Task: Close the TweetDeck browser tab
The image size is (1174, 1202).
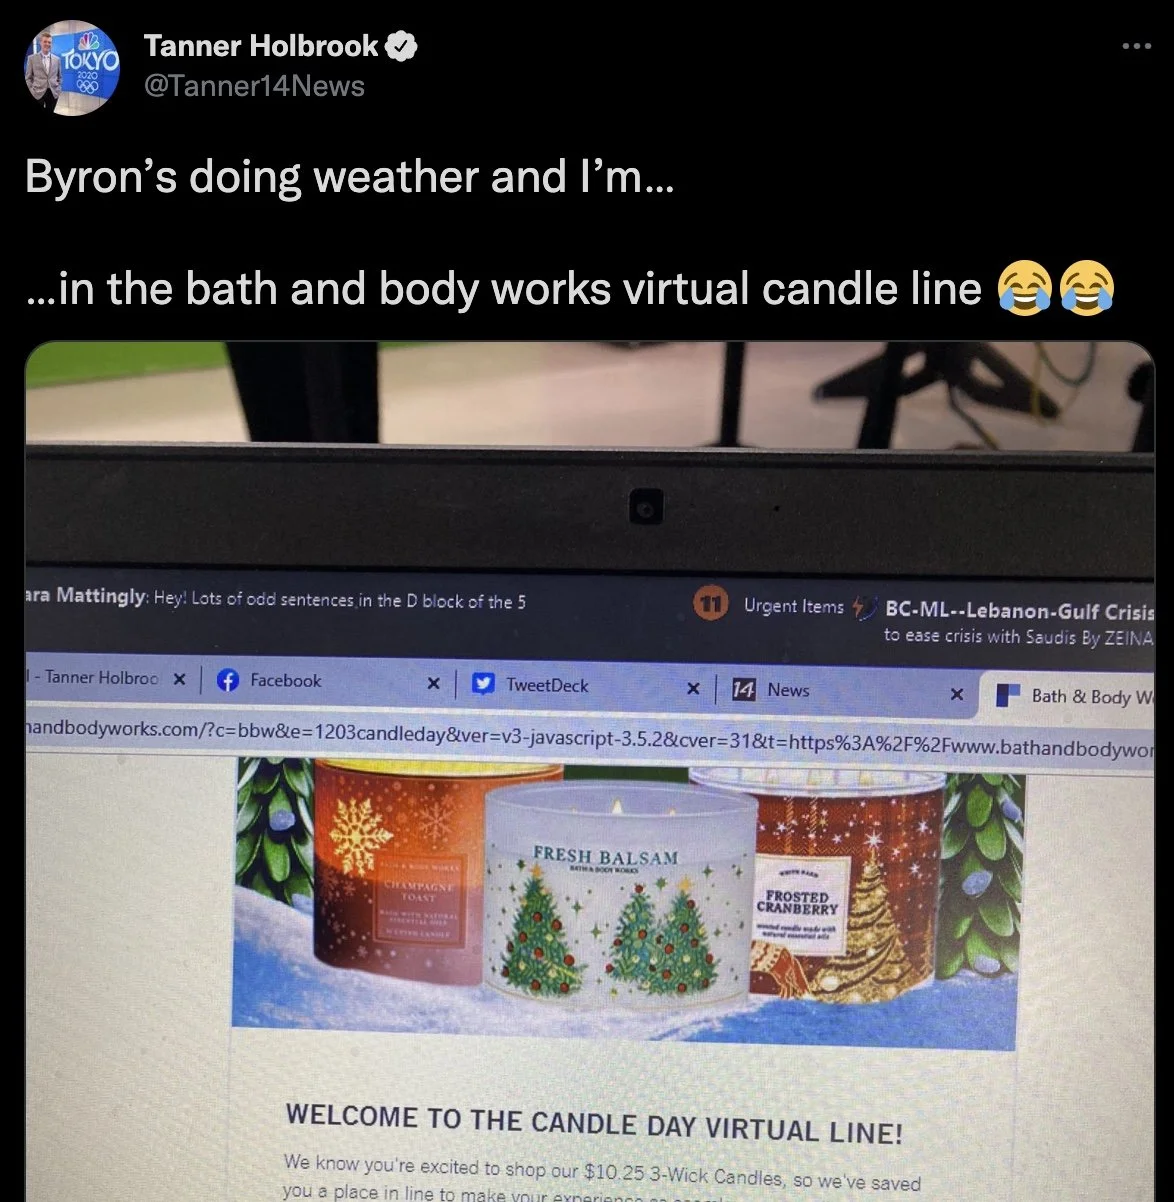Action: click(x=692, y=688)
